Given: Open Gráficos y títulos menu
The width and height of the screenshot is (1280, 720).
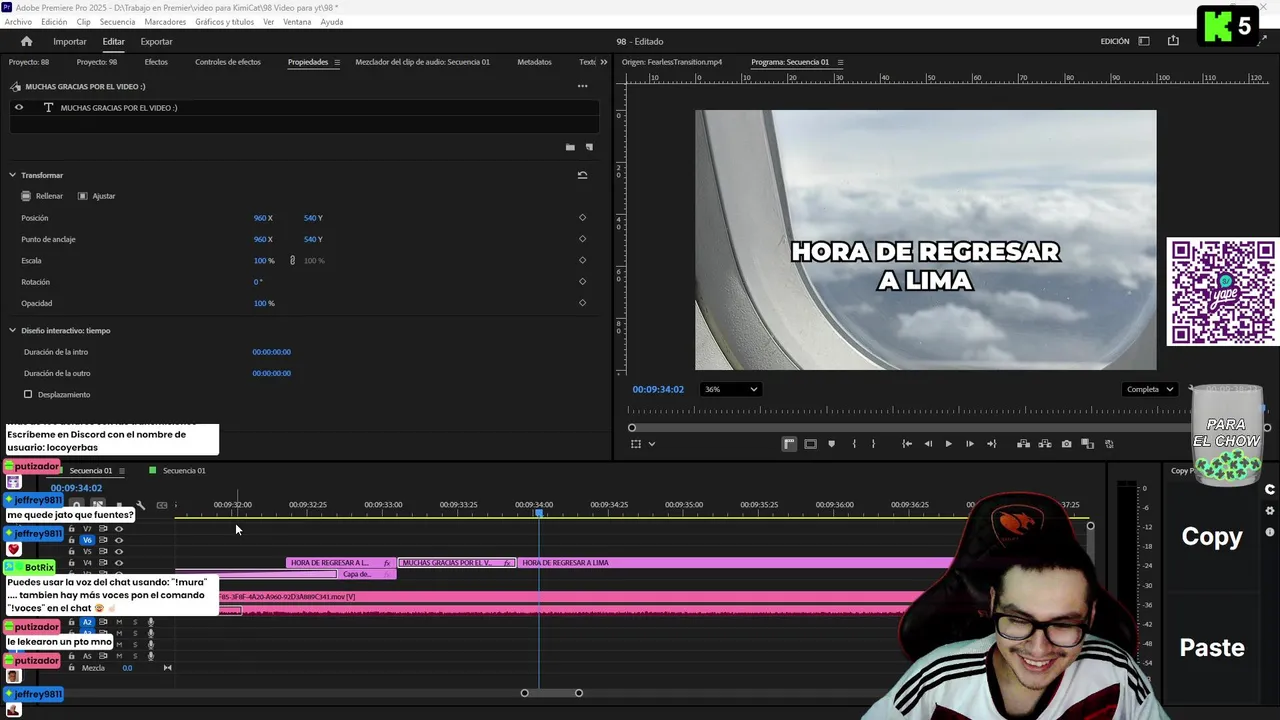Looking at the screenshot, I should (224, 22).
